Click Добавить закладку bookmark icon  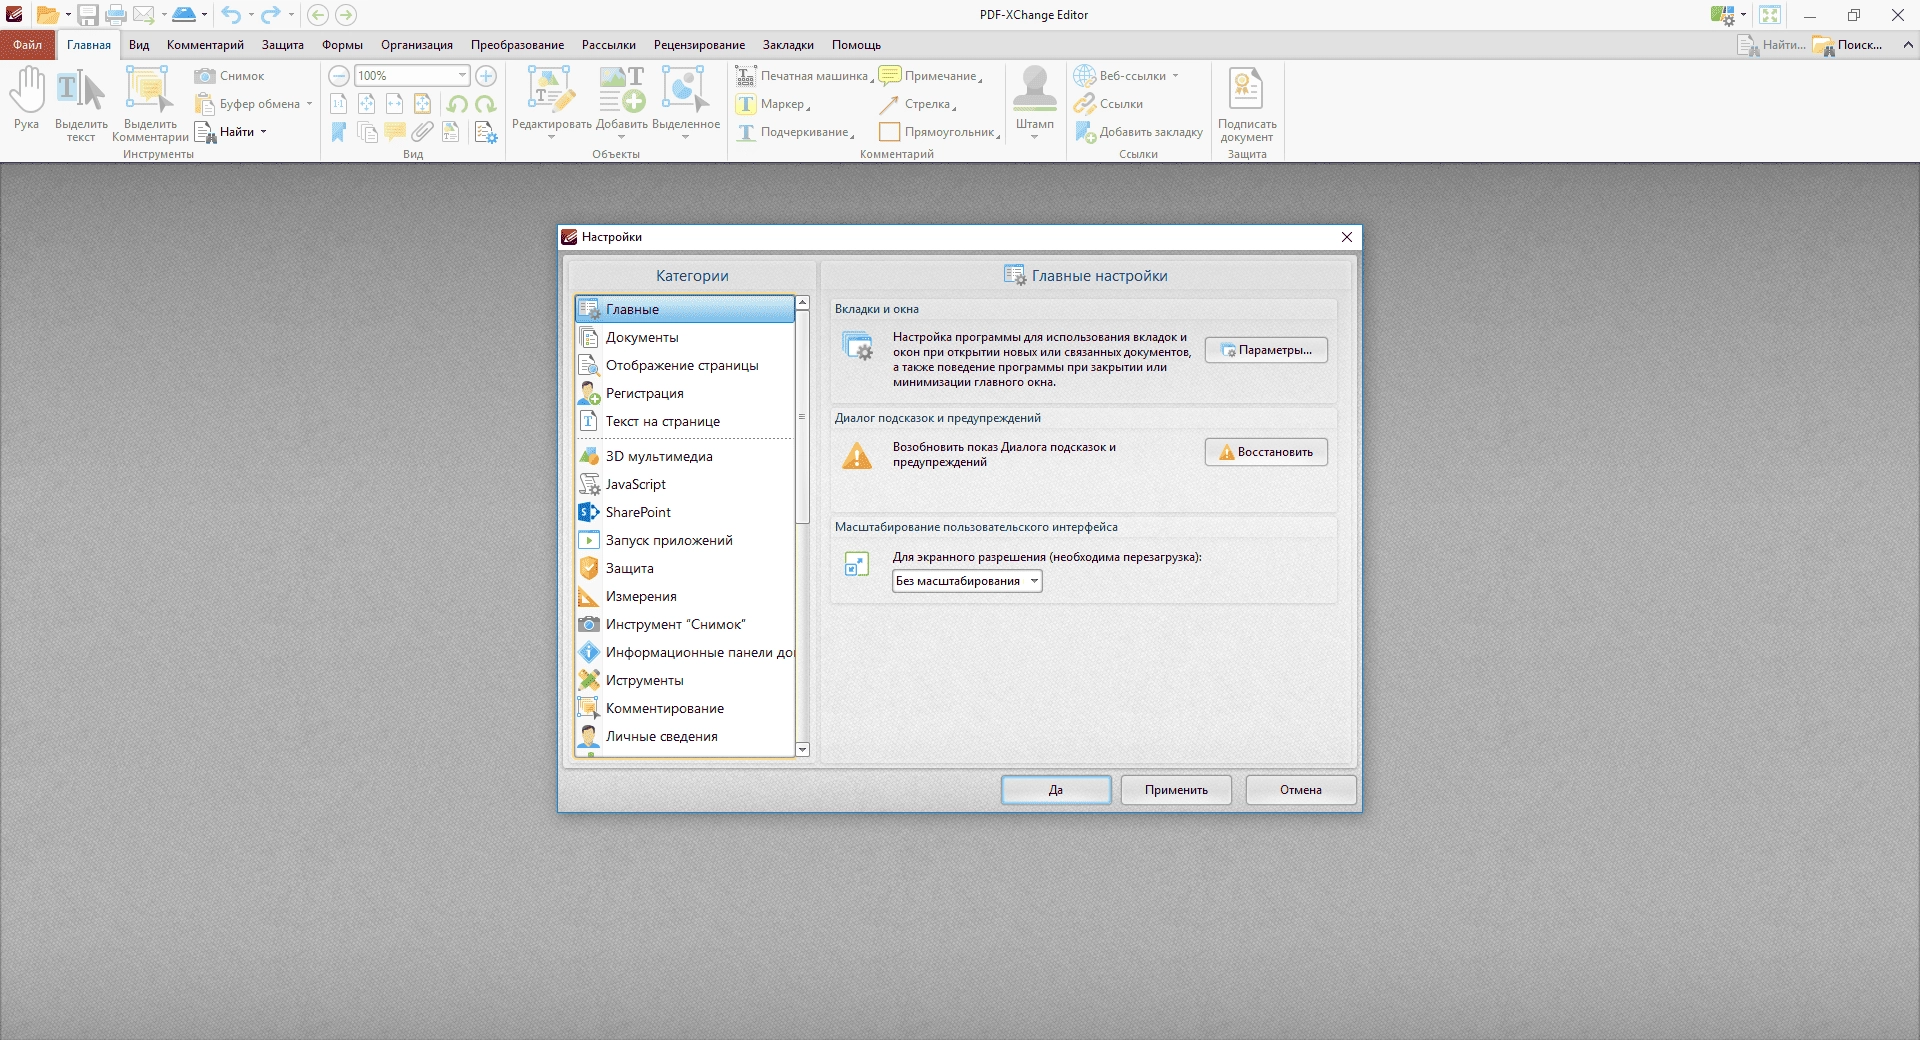[x=1139, y=132]
